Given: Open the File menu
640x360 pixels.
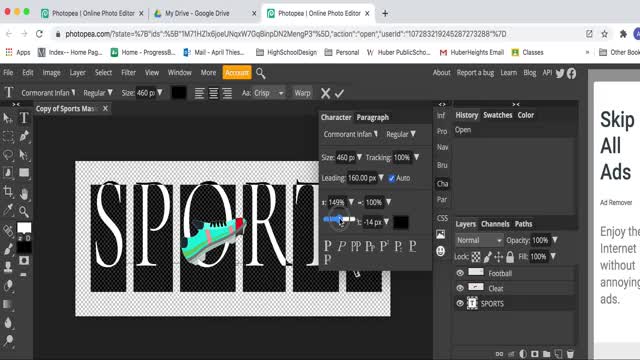Looking at the screenshot, I should click(8, 73).
